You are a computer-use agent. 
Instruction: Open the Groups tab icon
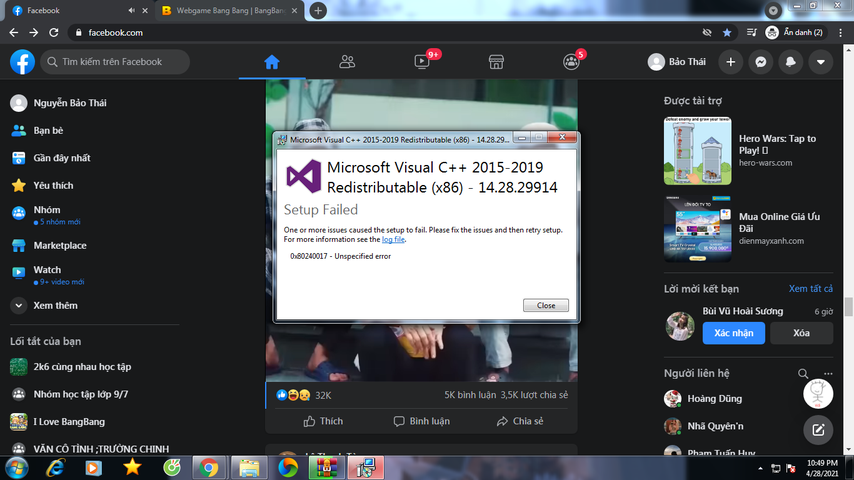[571, 62]
